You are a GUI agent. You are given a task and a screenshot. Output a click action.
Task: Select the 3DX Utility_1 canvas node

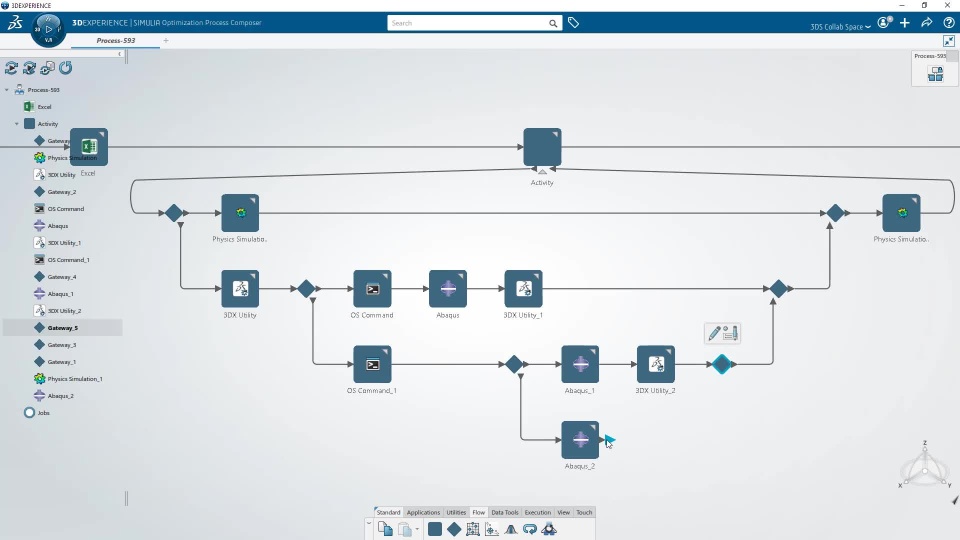tap(523, 288)
